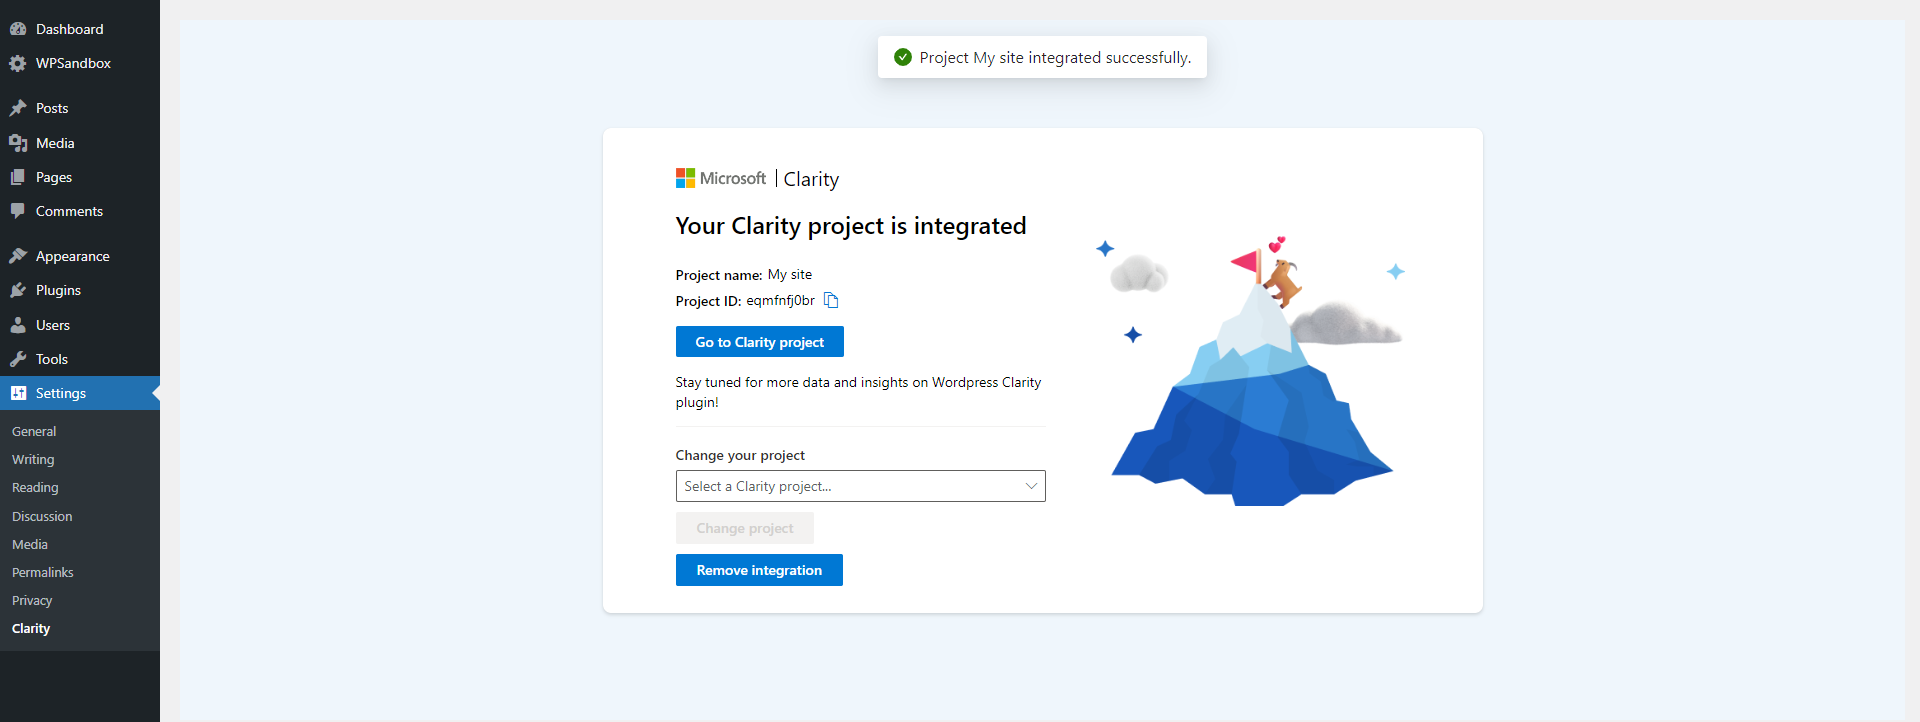Click the Dashboard gauge icon
This screenshot has width=1920, height=722.
(18, 29)
